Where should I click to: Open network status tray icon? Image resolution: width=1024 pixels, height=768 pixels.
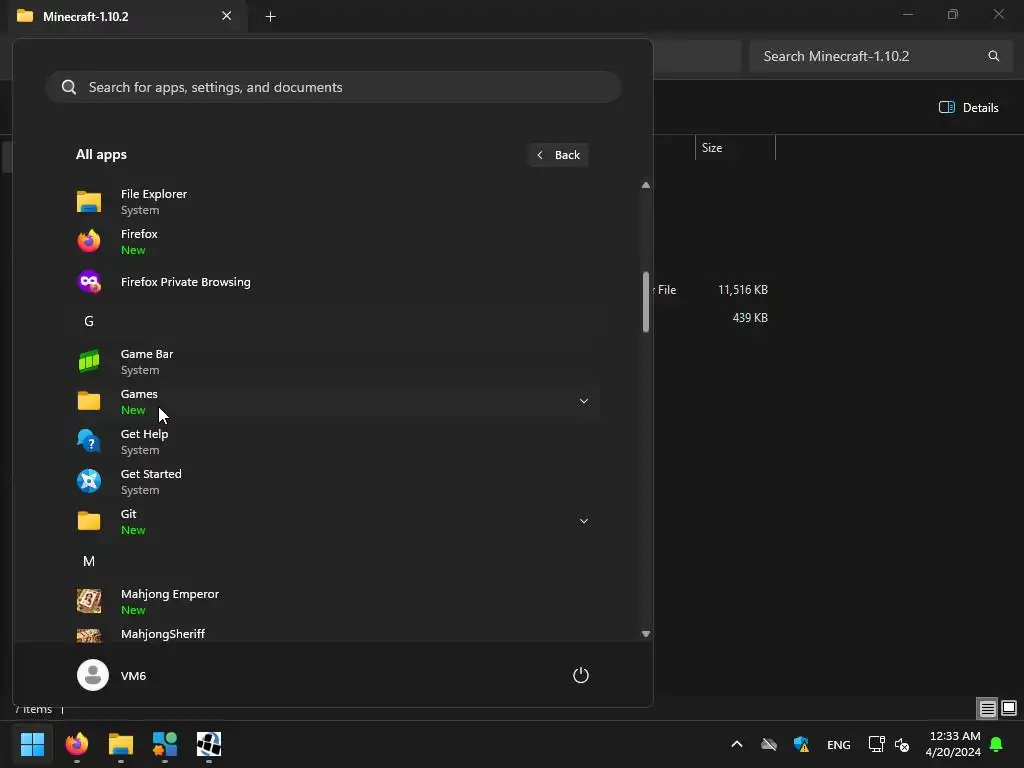pyautogui.click(x=876, y=744)
